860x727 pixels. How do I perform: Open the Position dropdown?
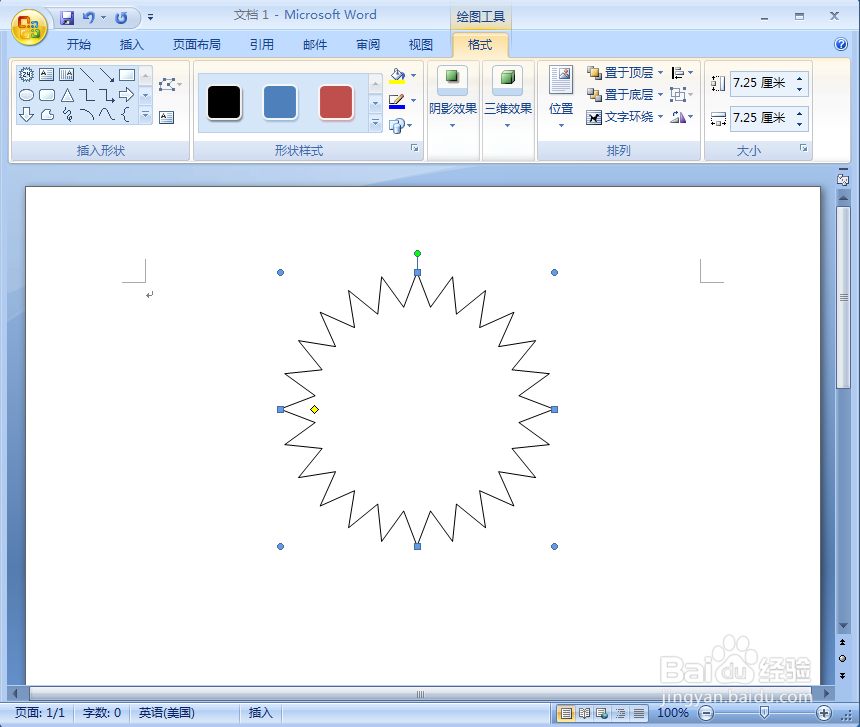(561, 97)
